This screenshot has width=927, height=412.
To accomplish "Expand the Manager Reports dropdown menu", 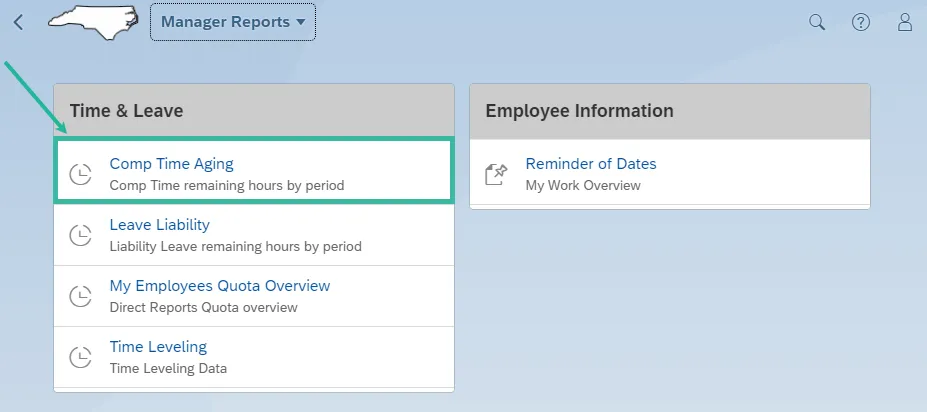I will (x=233, y=22).
